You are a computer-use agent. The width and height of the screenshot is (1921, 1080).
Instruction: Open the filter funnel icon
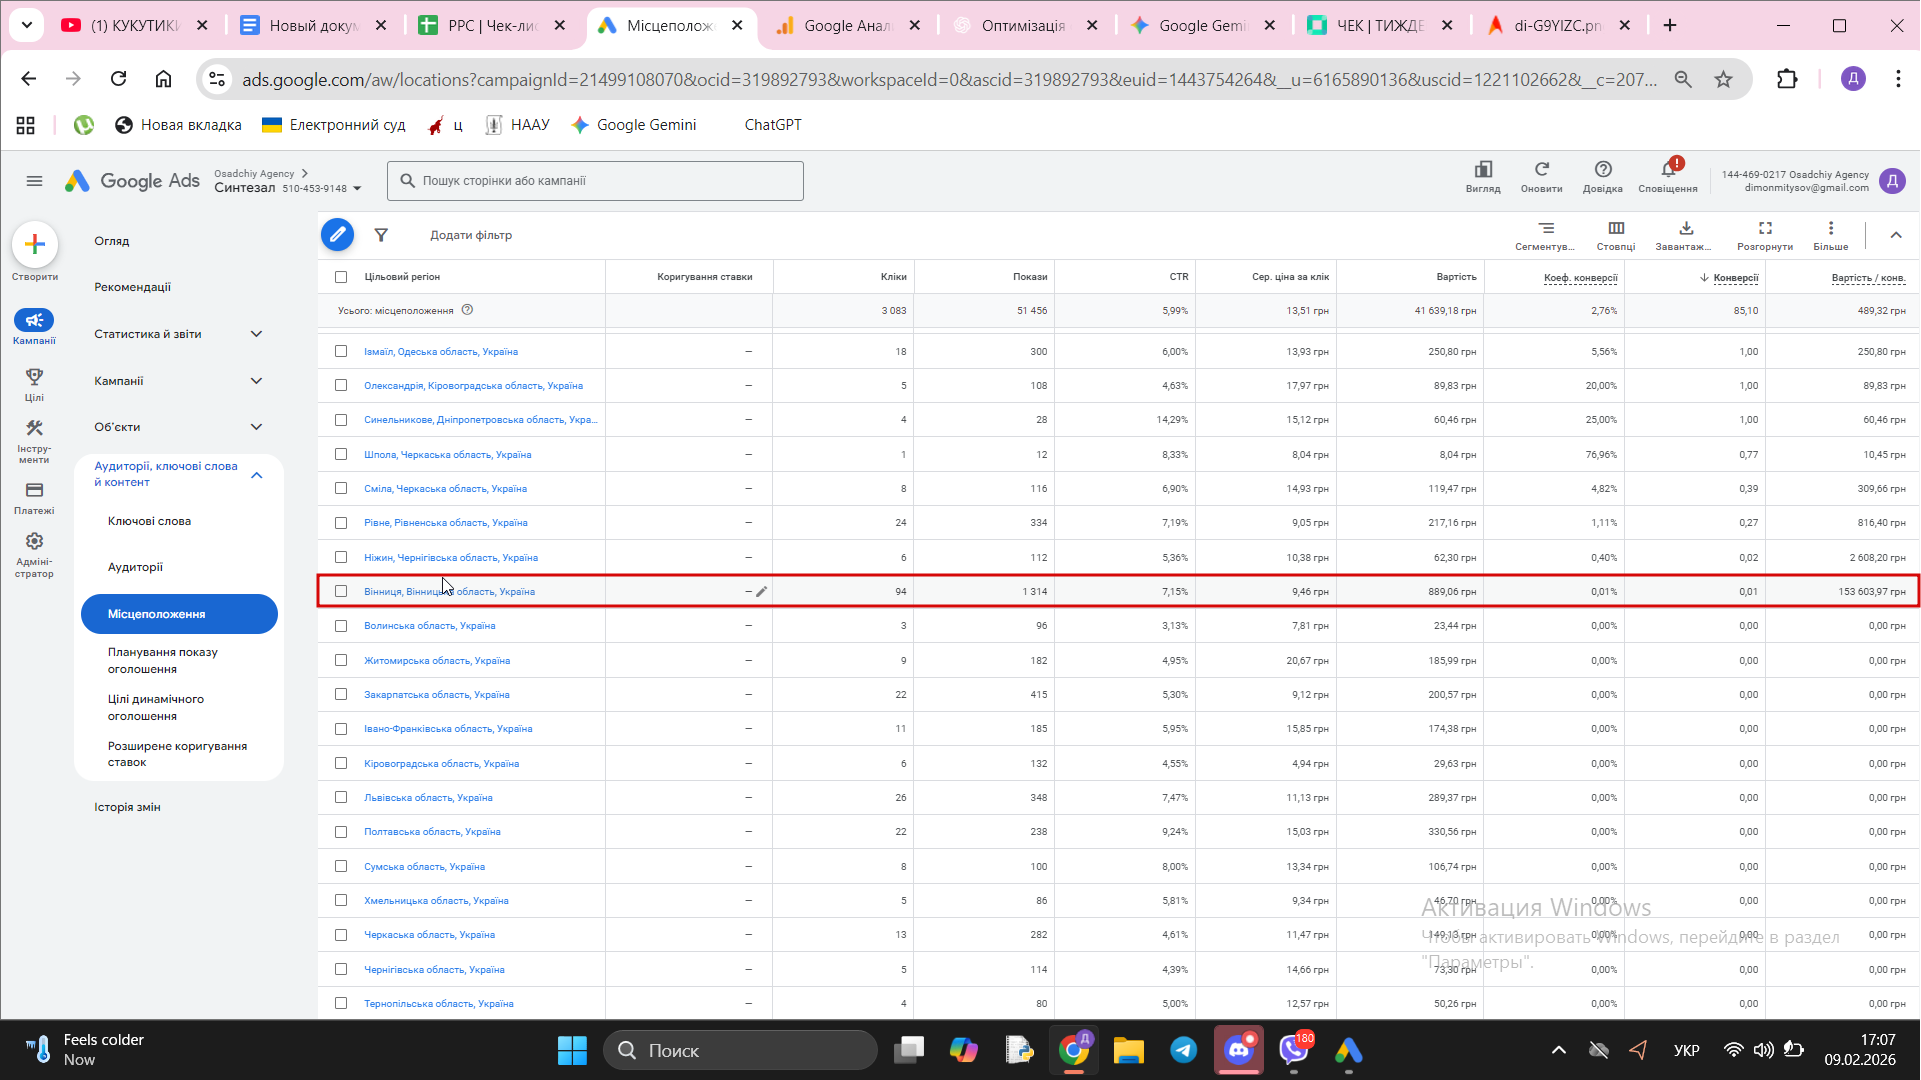point(381,235)
